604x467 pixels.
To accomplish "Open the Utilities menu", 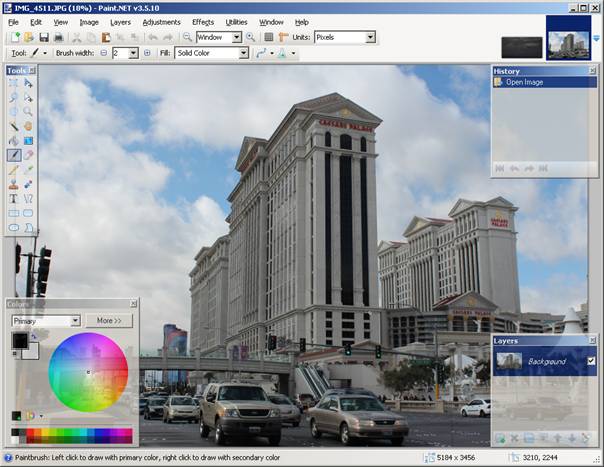I will point(236,22).
